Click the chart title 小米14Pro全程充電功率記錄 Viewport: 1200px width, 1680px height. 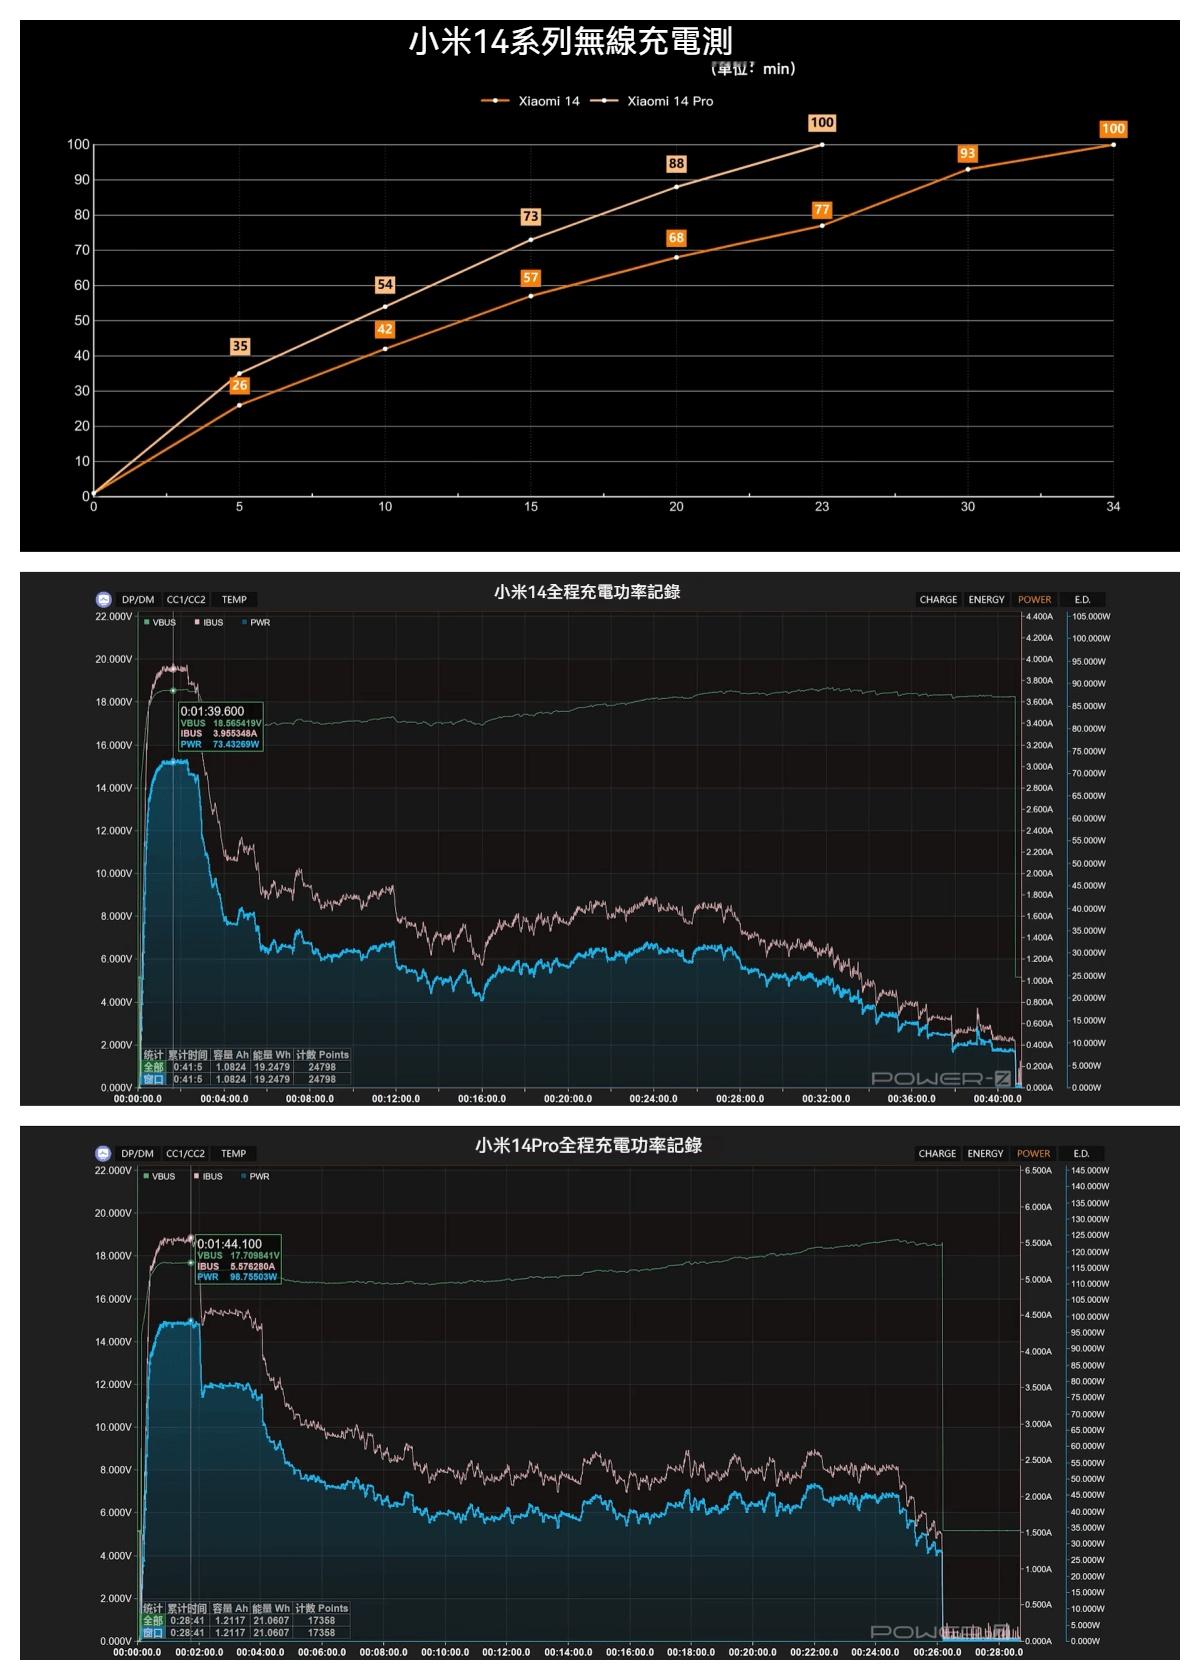588,1146
